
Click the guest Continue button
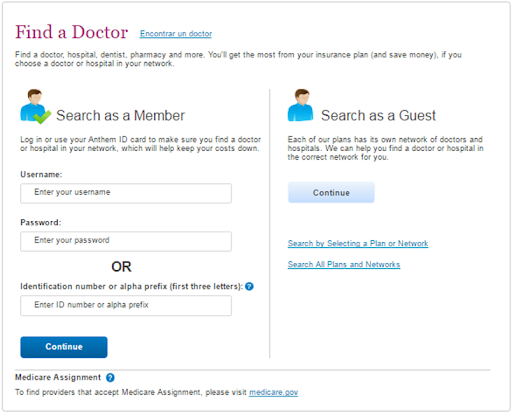coord(331,192)
